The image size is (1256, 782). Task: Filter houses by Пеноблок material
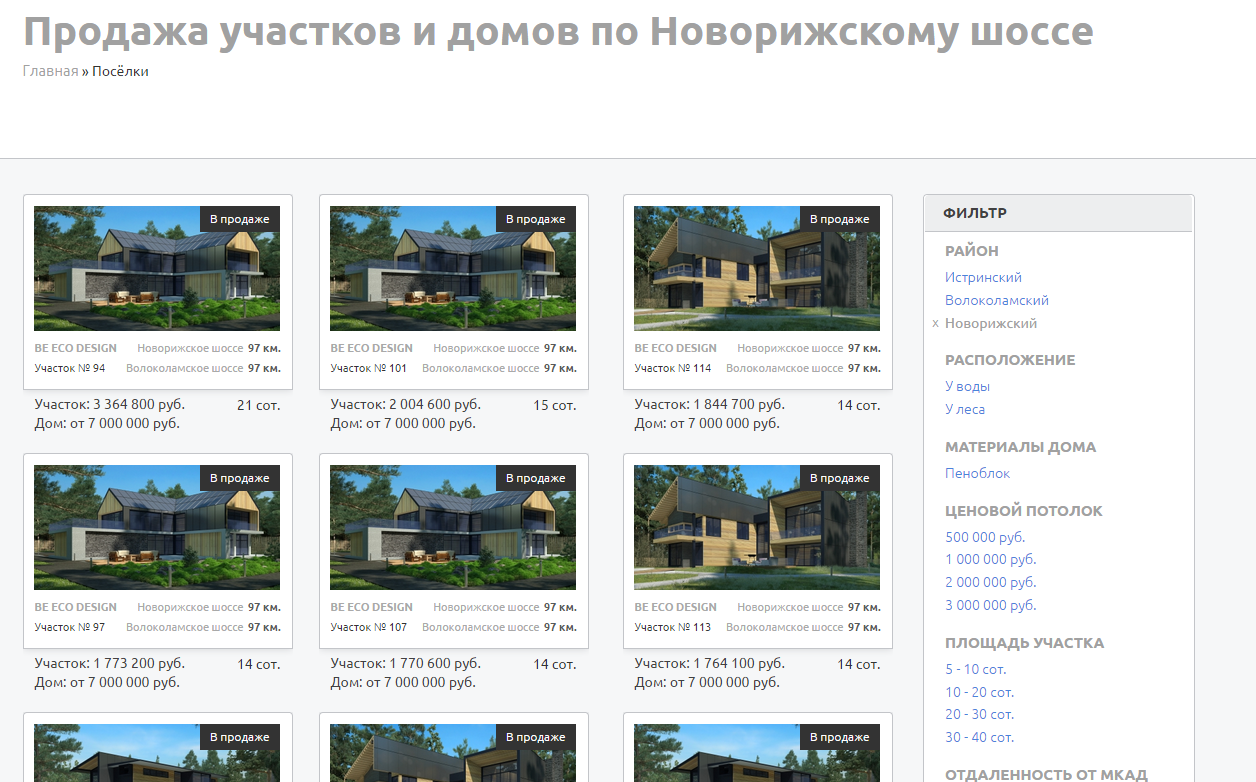977,473
